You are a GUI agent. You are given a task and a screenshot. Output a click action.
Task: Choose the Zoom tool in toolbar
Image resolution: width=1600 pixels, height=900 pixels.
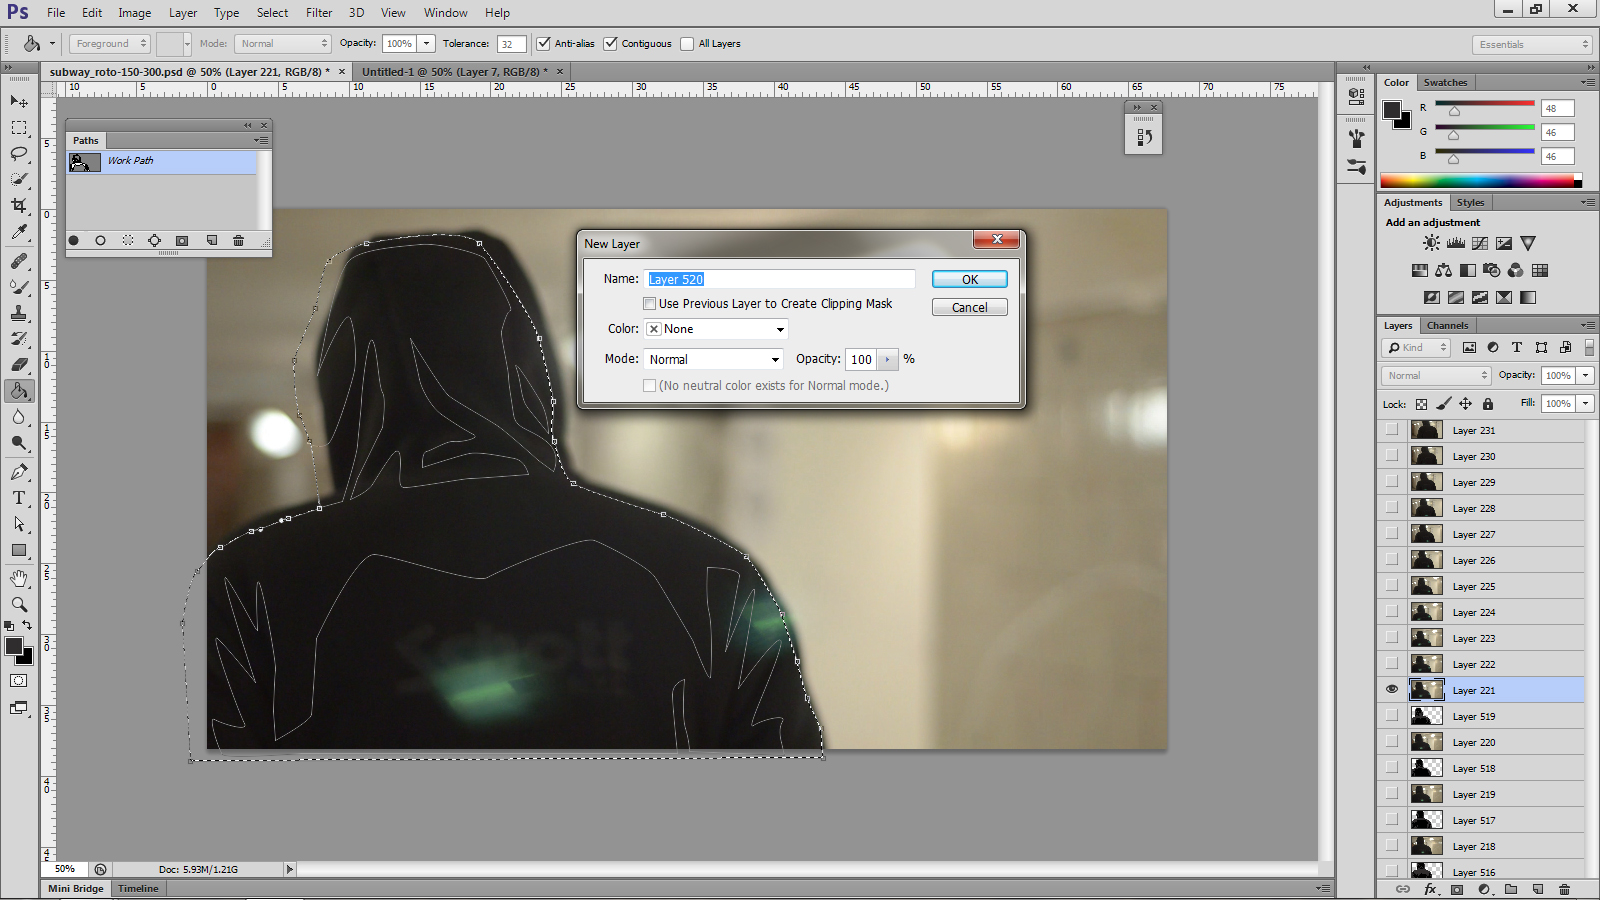[x=19, y=604]
